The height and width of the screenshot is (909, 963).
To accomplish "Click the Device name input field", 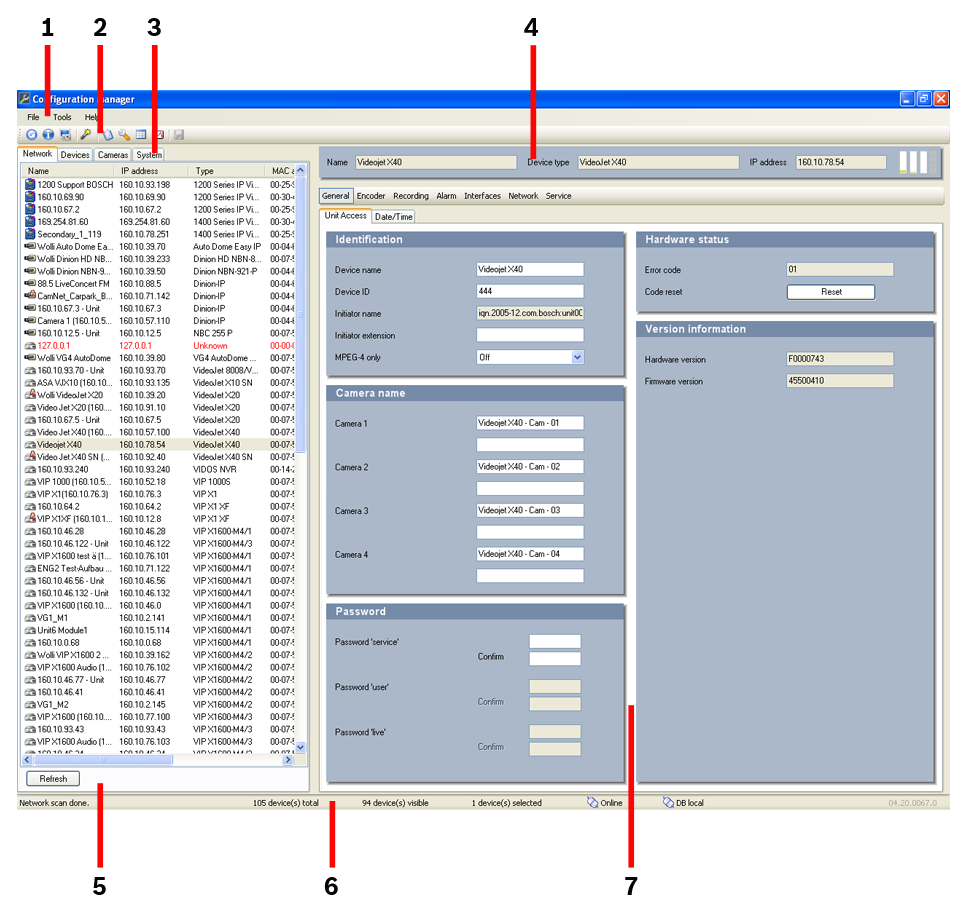I will (x=530, y=269).
